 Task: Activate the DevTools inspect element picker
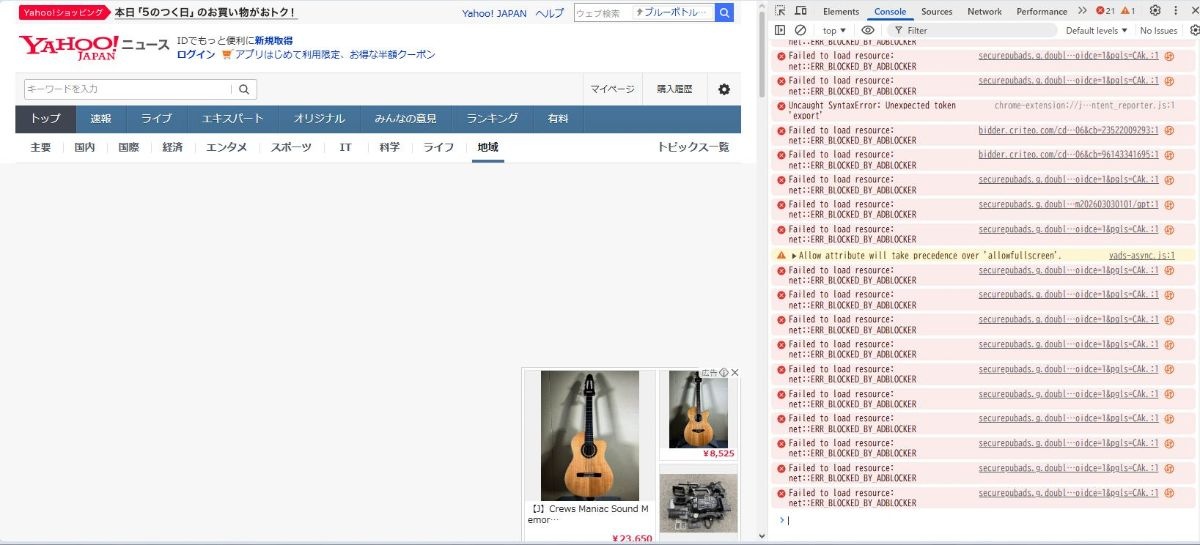click(x=780, y=11)
